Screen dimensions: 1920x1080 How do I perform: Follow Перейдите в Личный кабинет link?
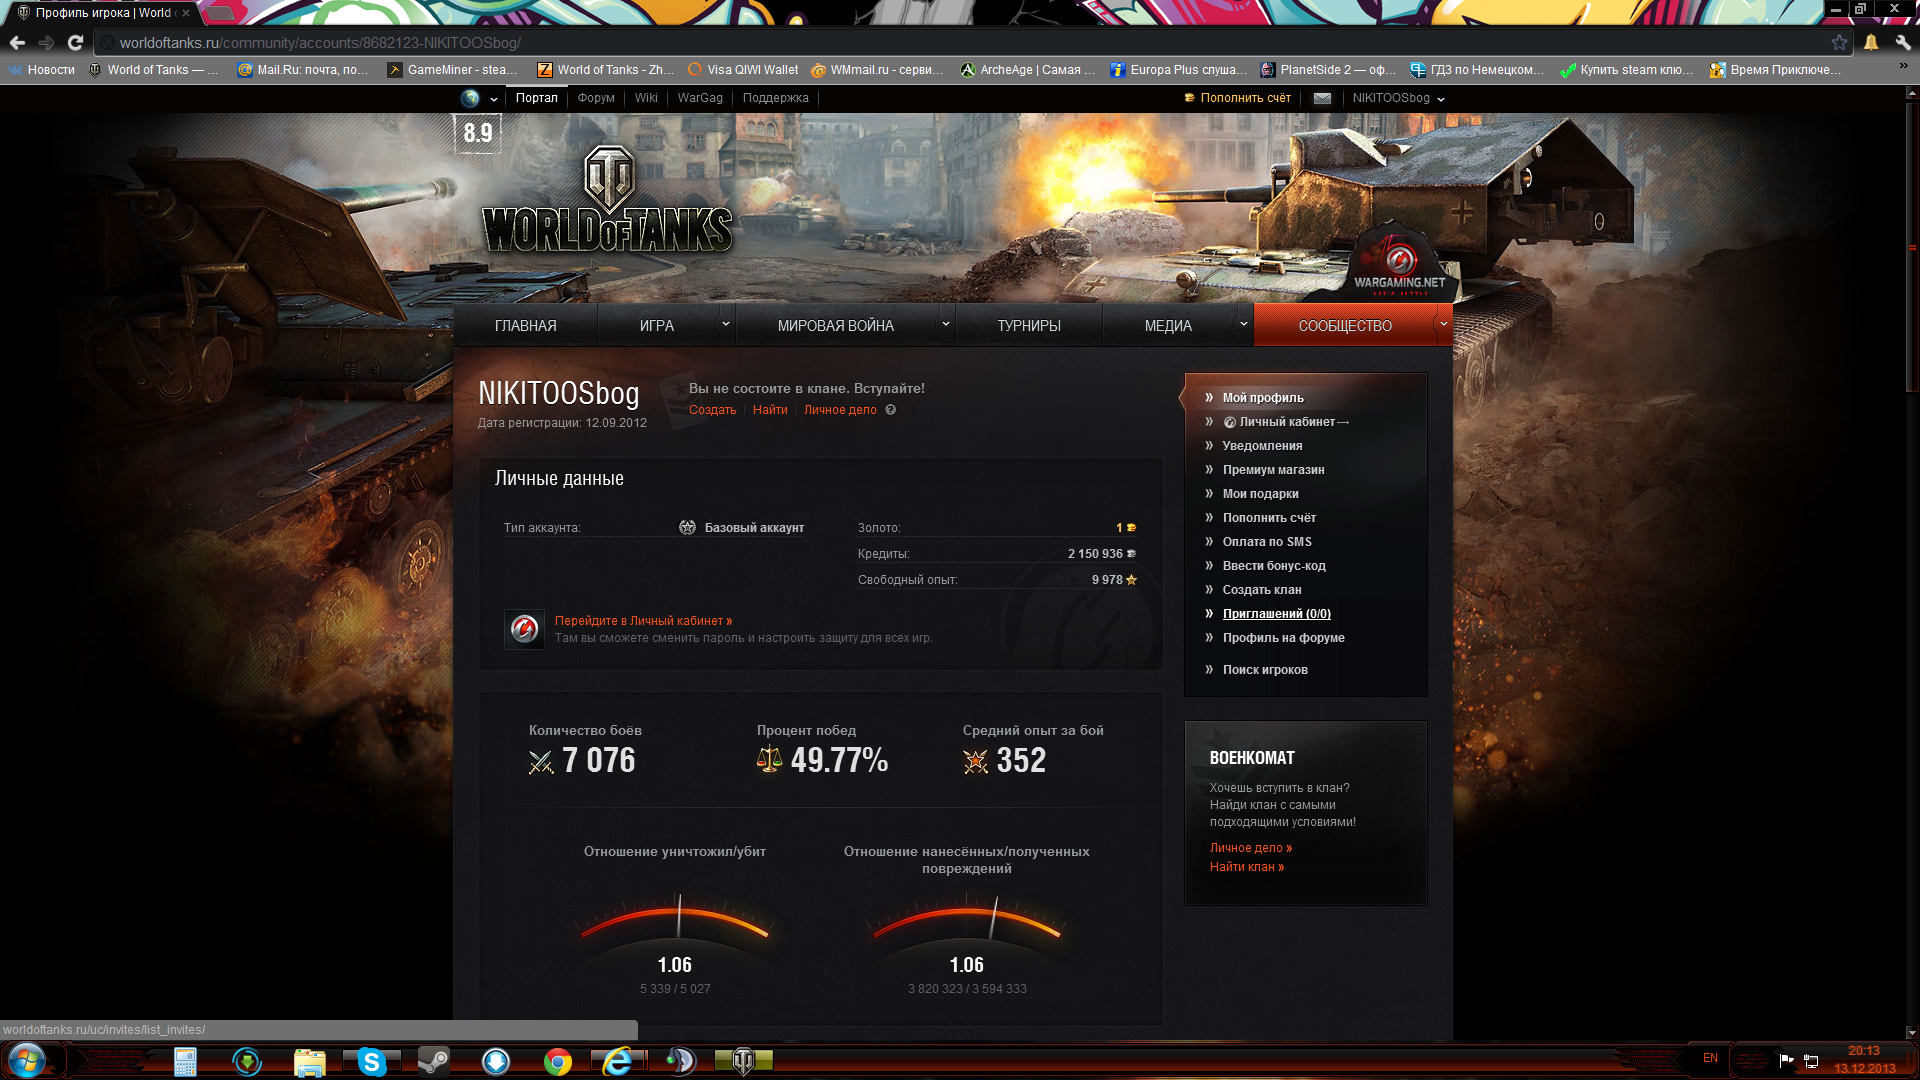643,621
